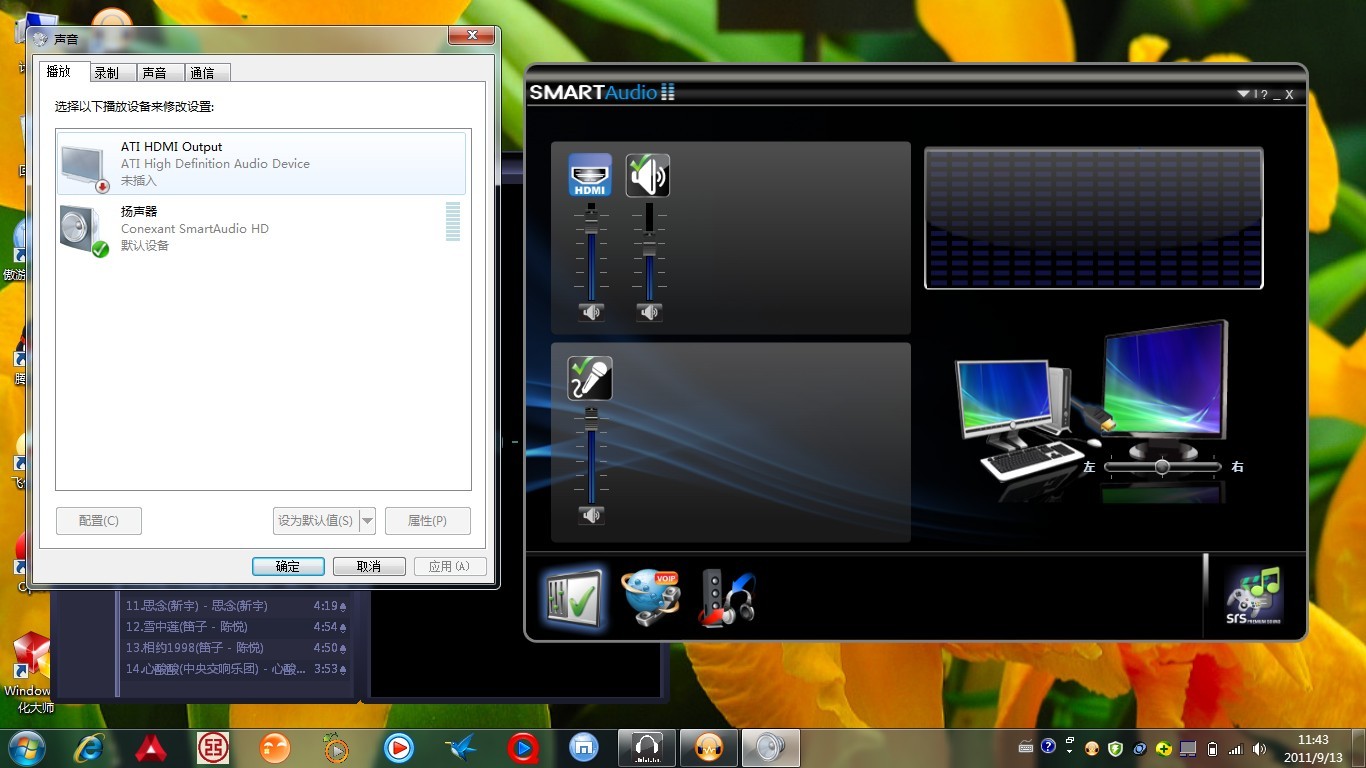
Task: Open the SmartAudio title bar dropdown menu
Action: tap(1243, 94)
